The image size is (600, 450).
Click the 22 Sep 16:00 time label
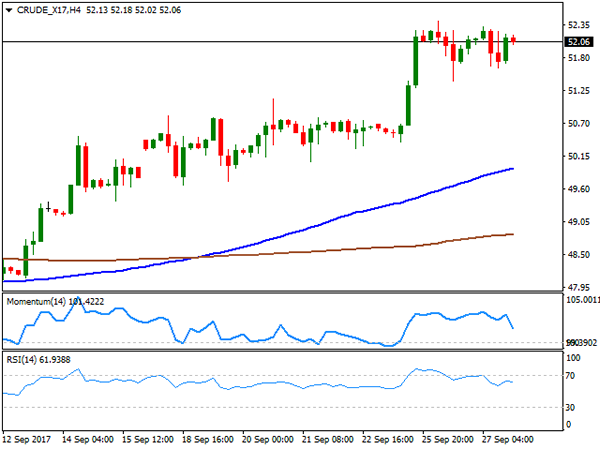click(388, 440)
